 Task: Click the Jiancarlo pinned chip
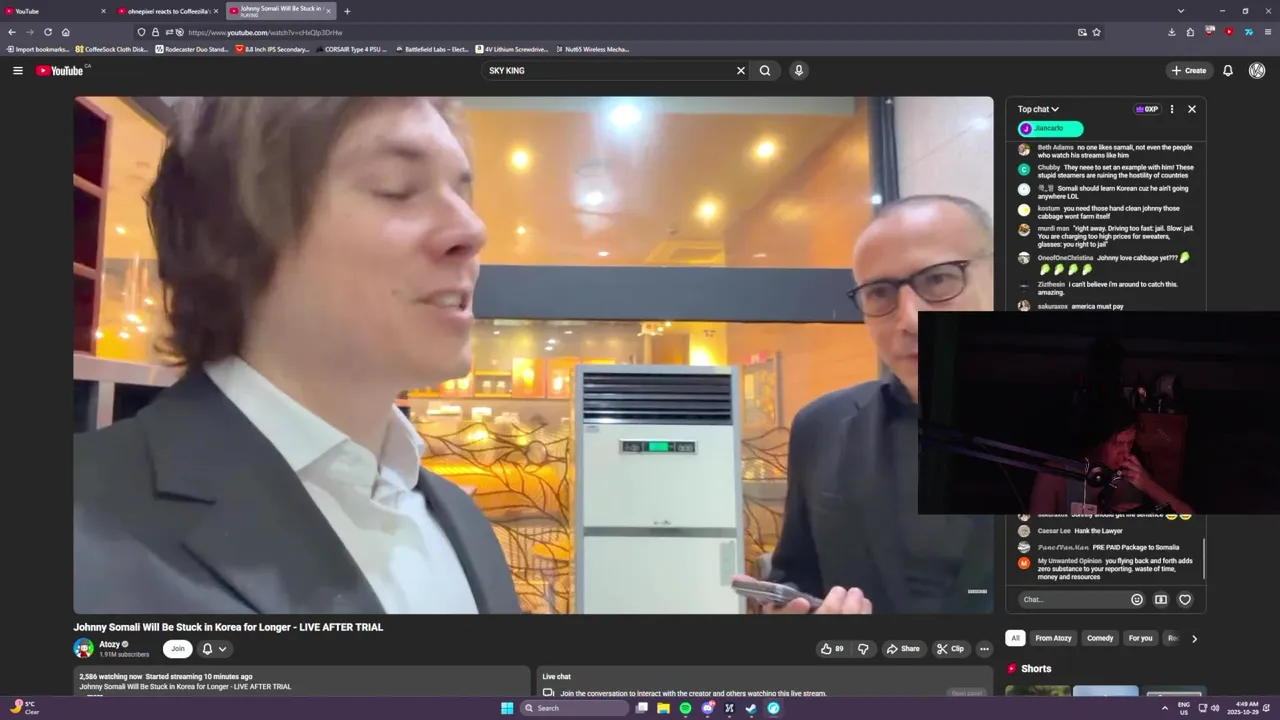point(1050,128)
